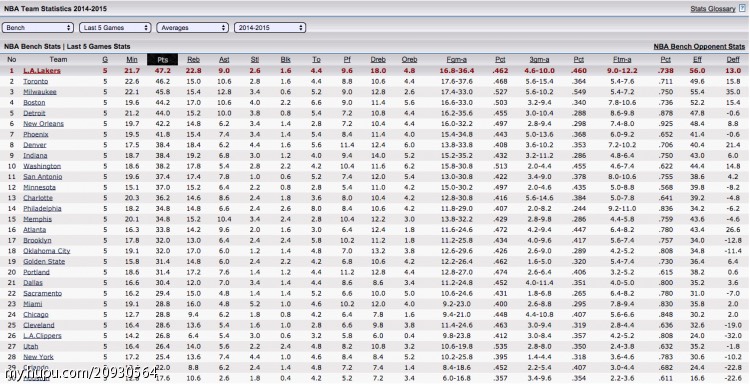Open the L.A.Lakers team link
This screenshot has width=750, height=384.
tap(42, 71)
